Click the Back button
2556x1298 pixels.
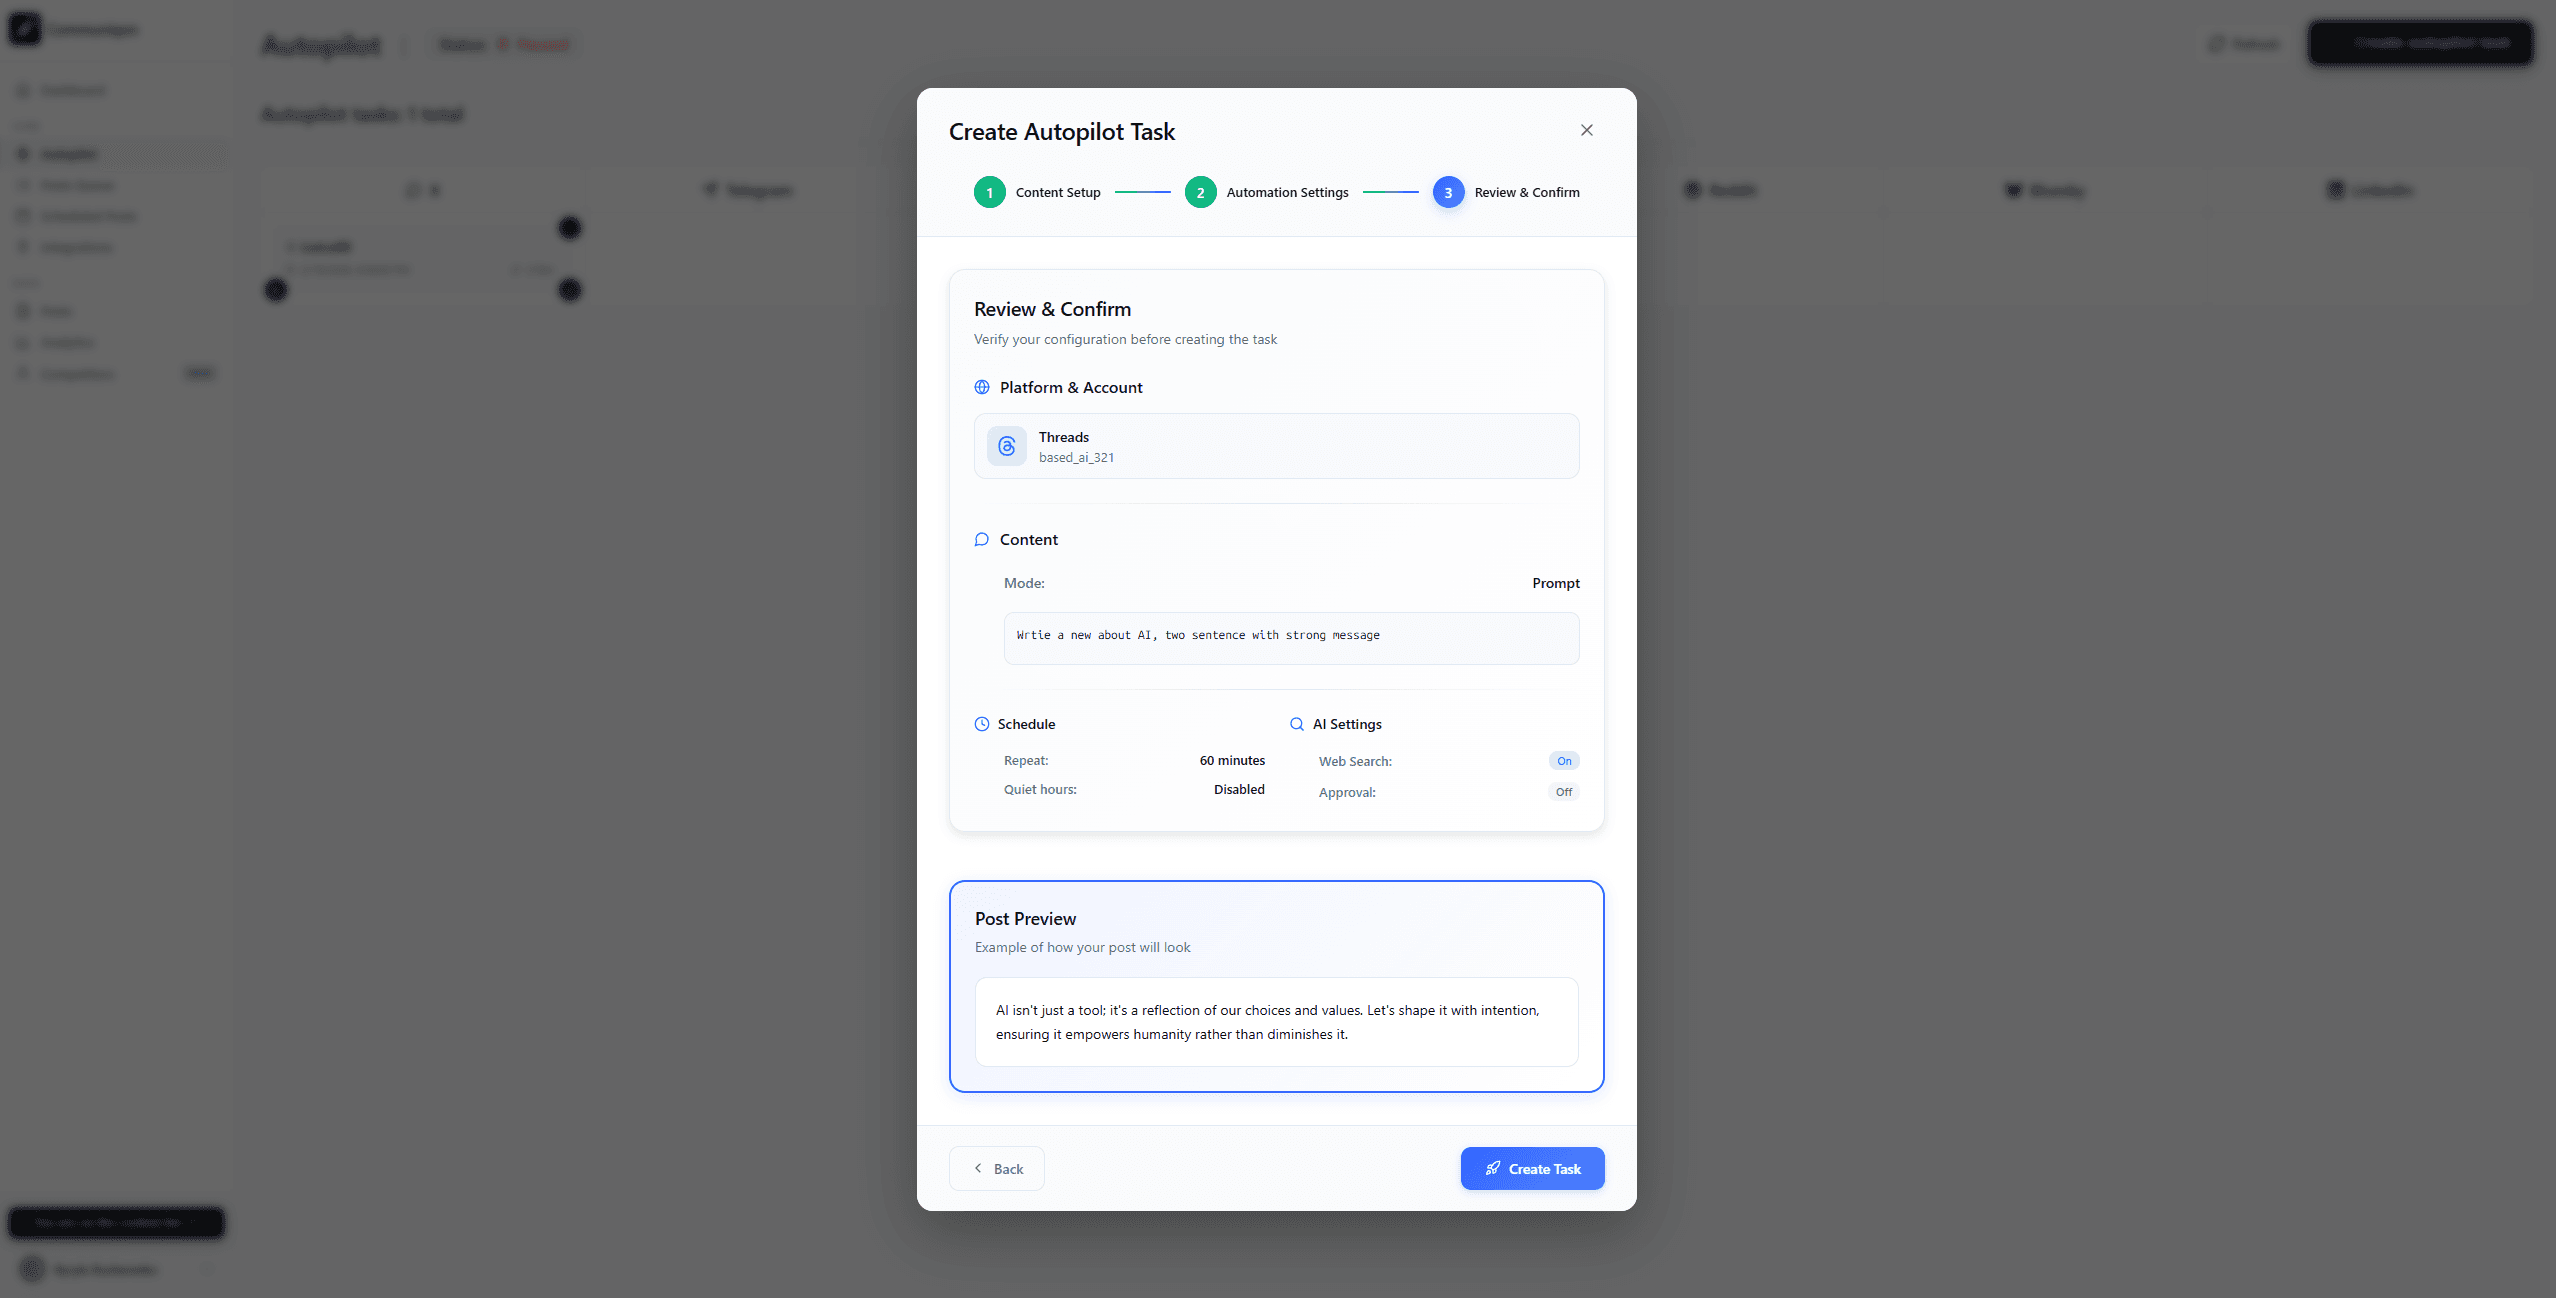point(996,1168)
